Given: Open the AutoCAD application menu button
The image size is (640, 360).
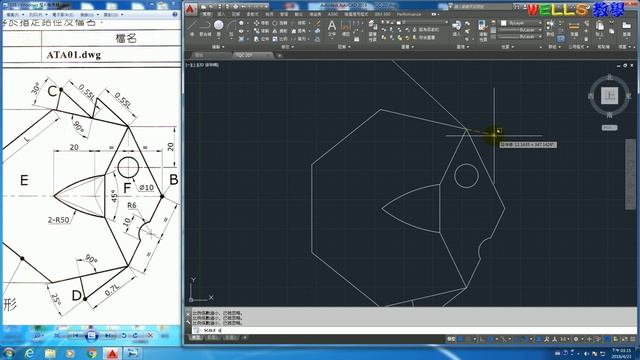Looking at the screenshot, I should coord(191,9).
